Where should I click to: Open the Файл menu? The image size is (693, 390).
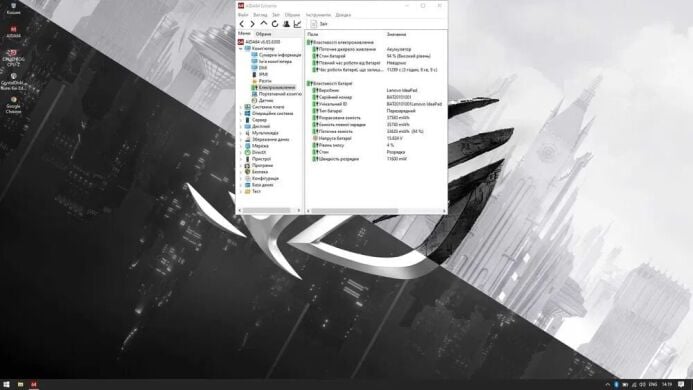pyautogui.click(x=243, y=15)
